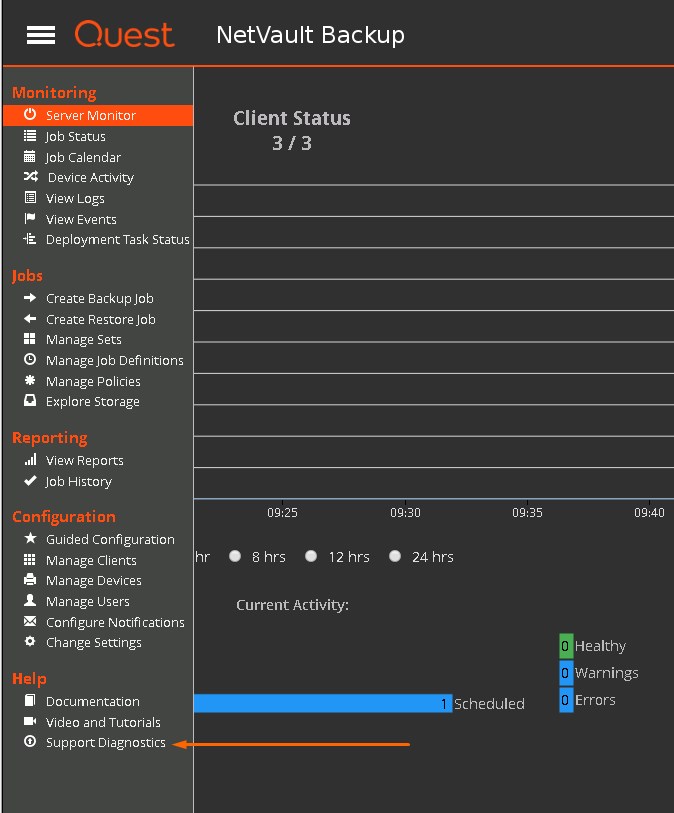Click the Quest logo

point(124,35)
